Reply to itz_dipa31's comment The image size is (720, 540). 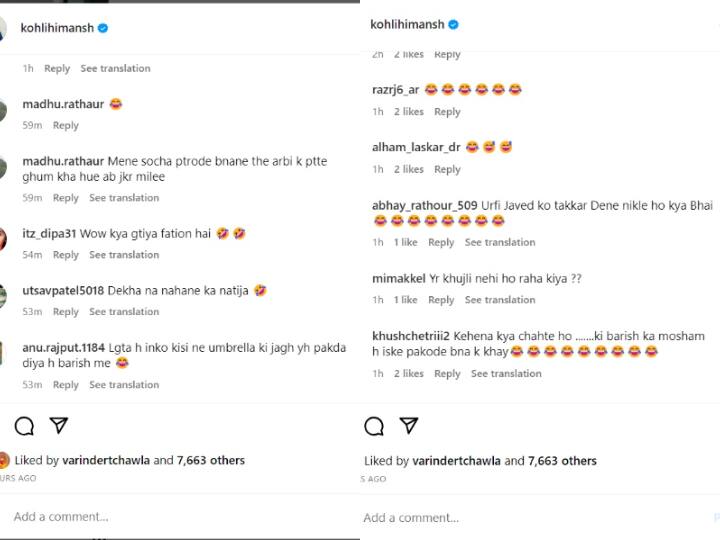pos(65,255)
